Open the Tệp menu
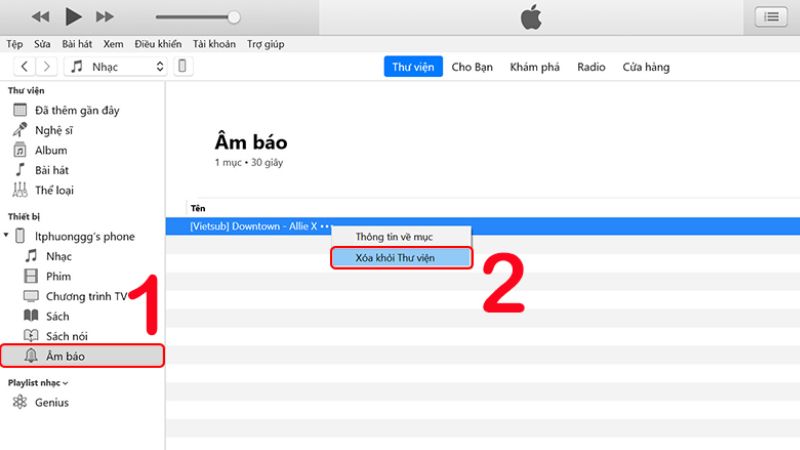Image resolution: width=800 pixels, height=450 pixels. coord(14,44)
